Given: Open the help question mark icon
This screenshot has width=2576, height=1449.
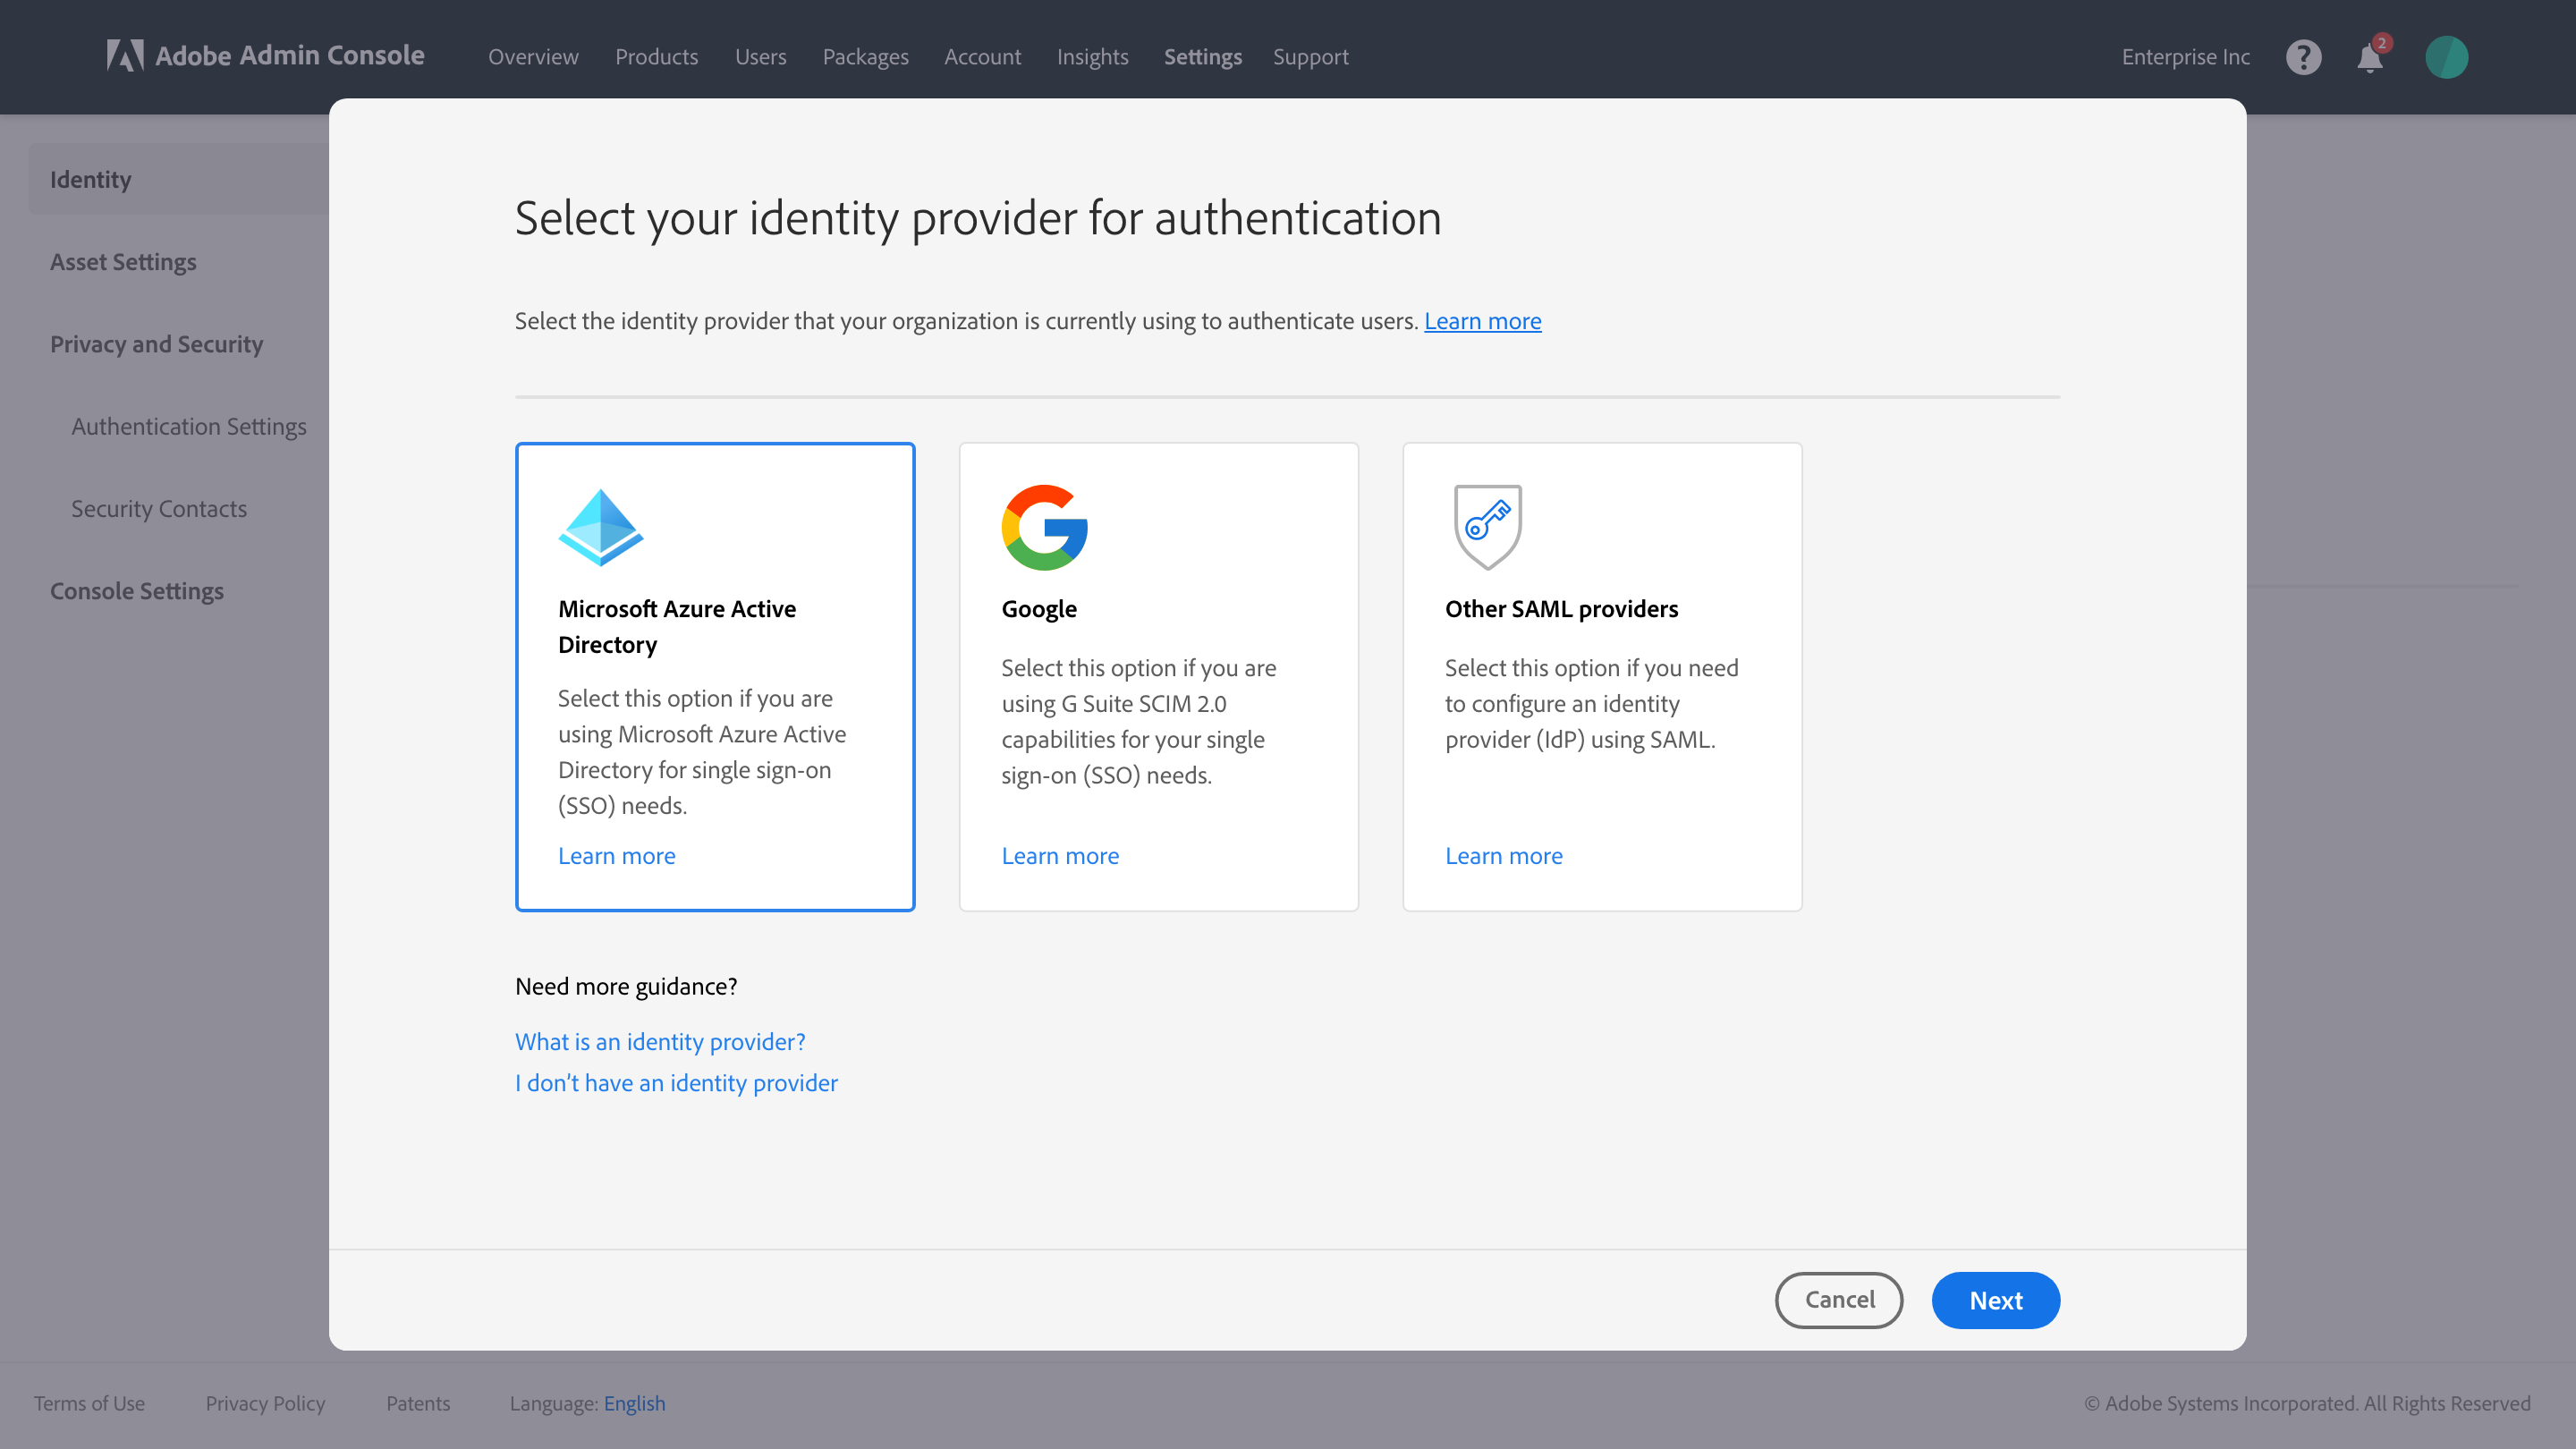Looking at the screenshot, I should click(x=2303, y=57).
